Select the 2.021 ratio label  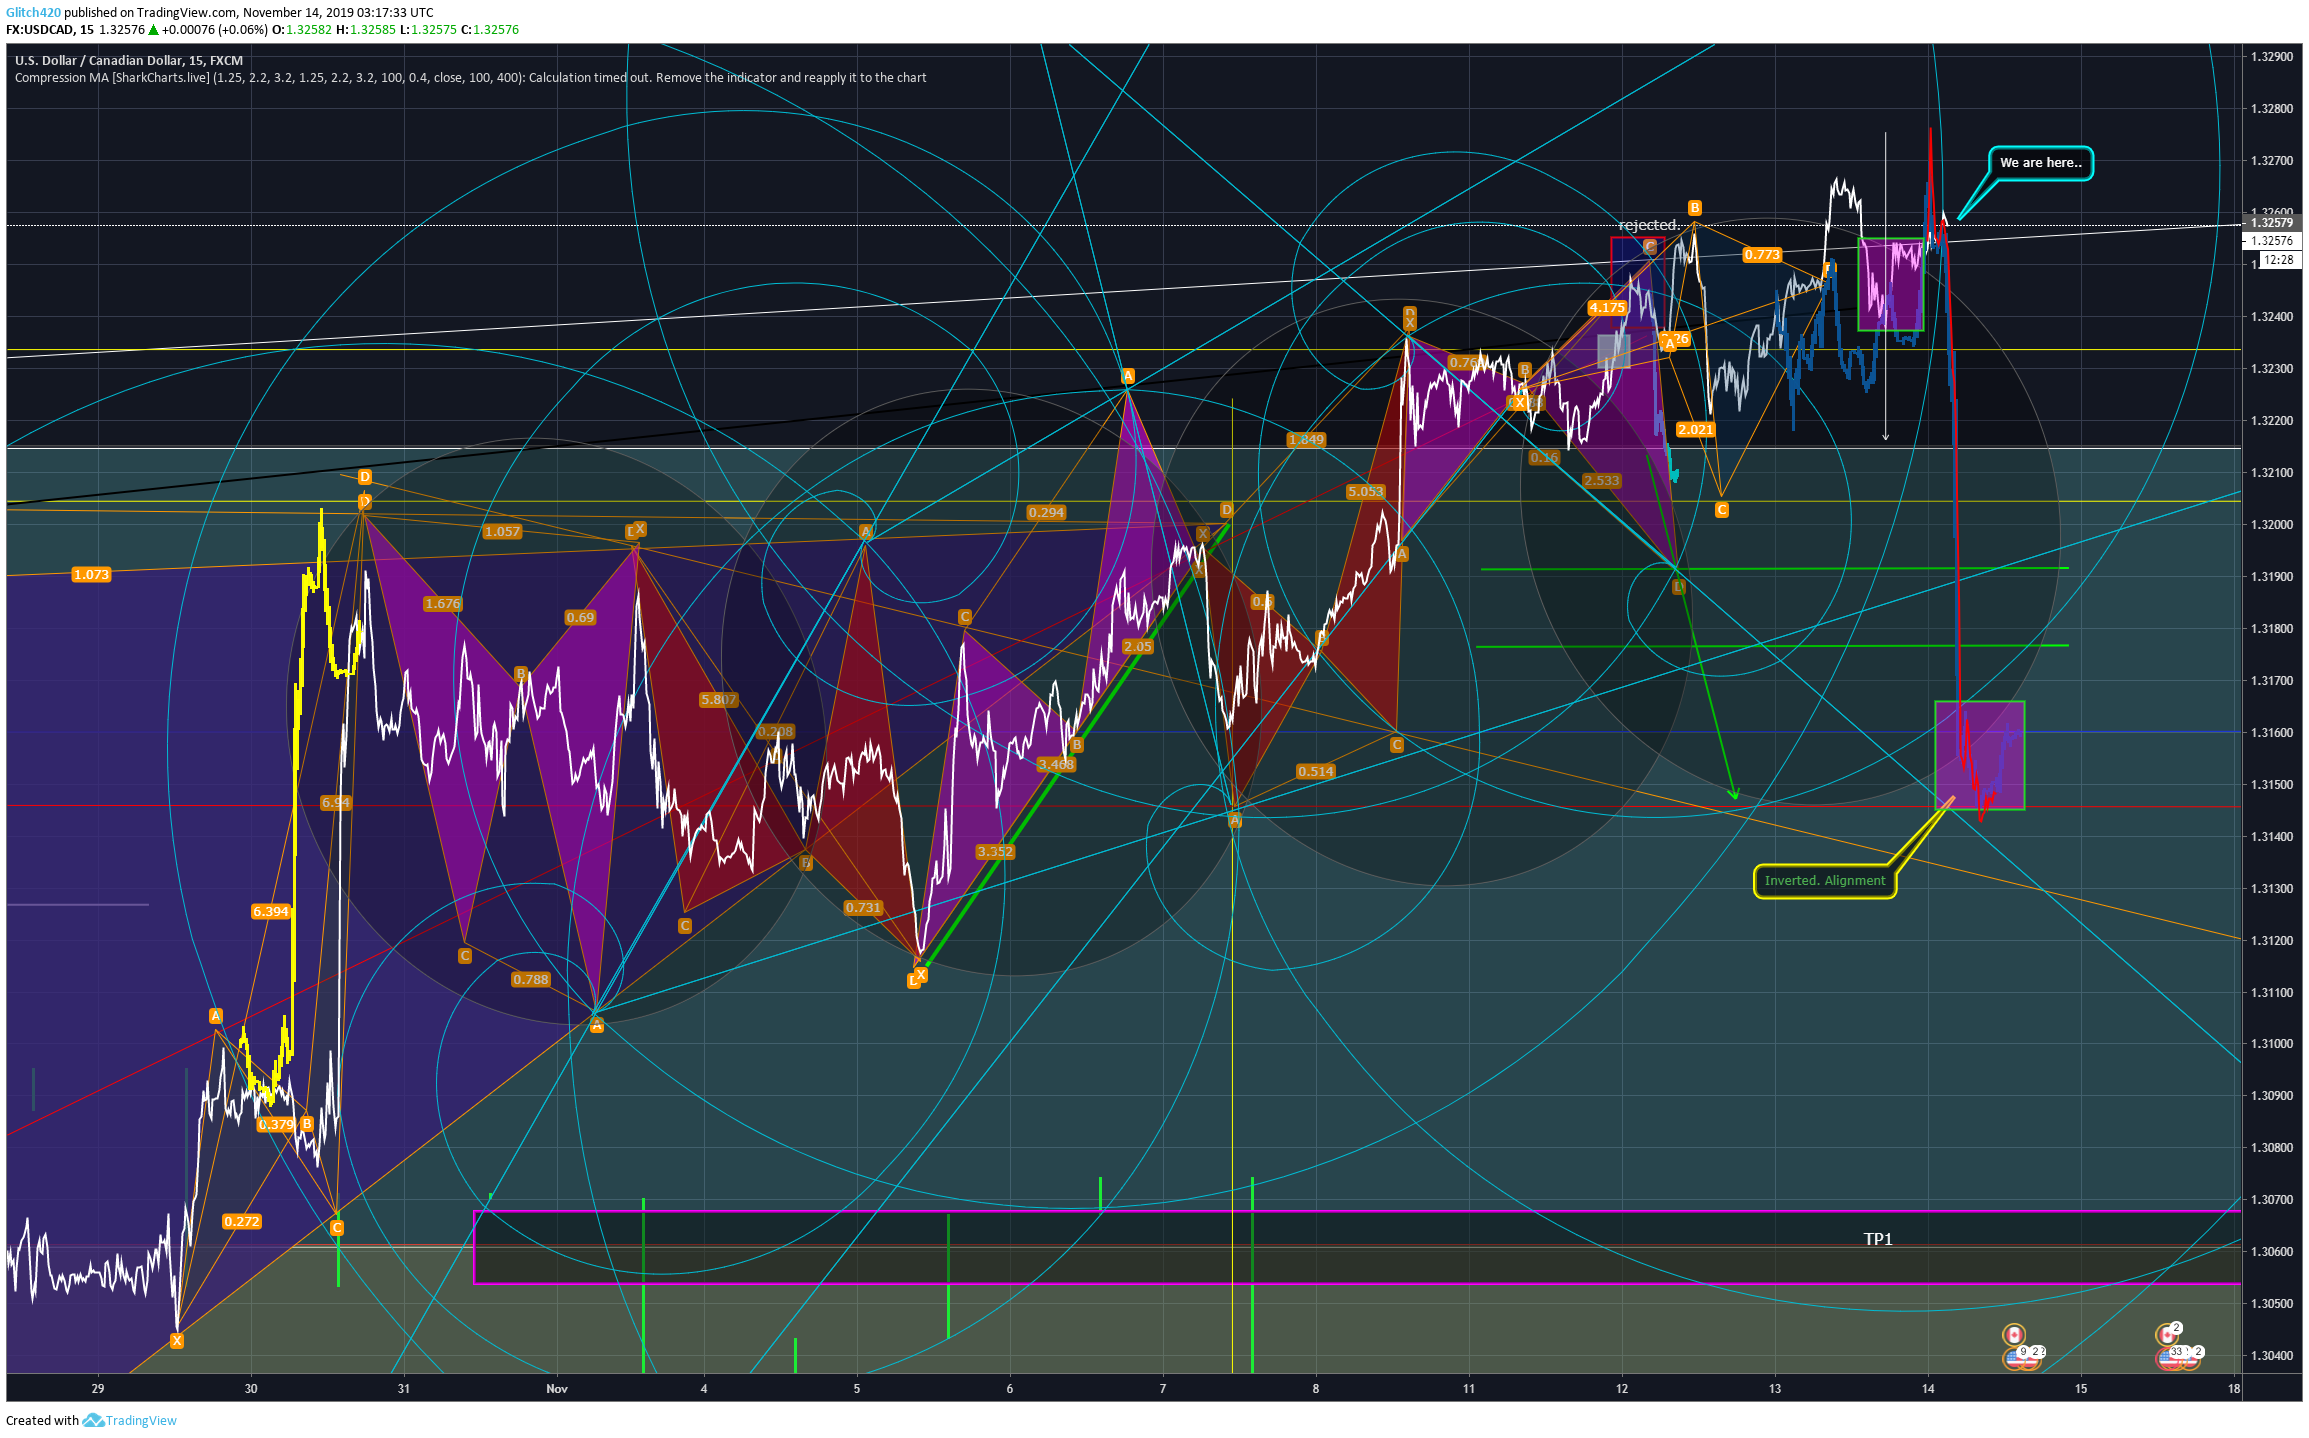pos(1695,429)
